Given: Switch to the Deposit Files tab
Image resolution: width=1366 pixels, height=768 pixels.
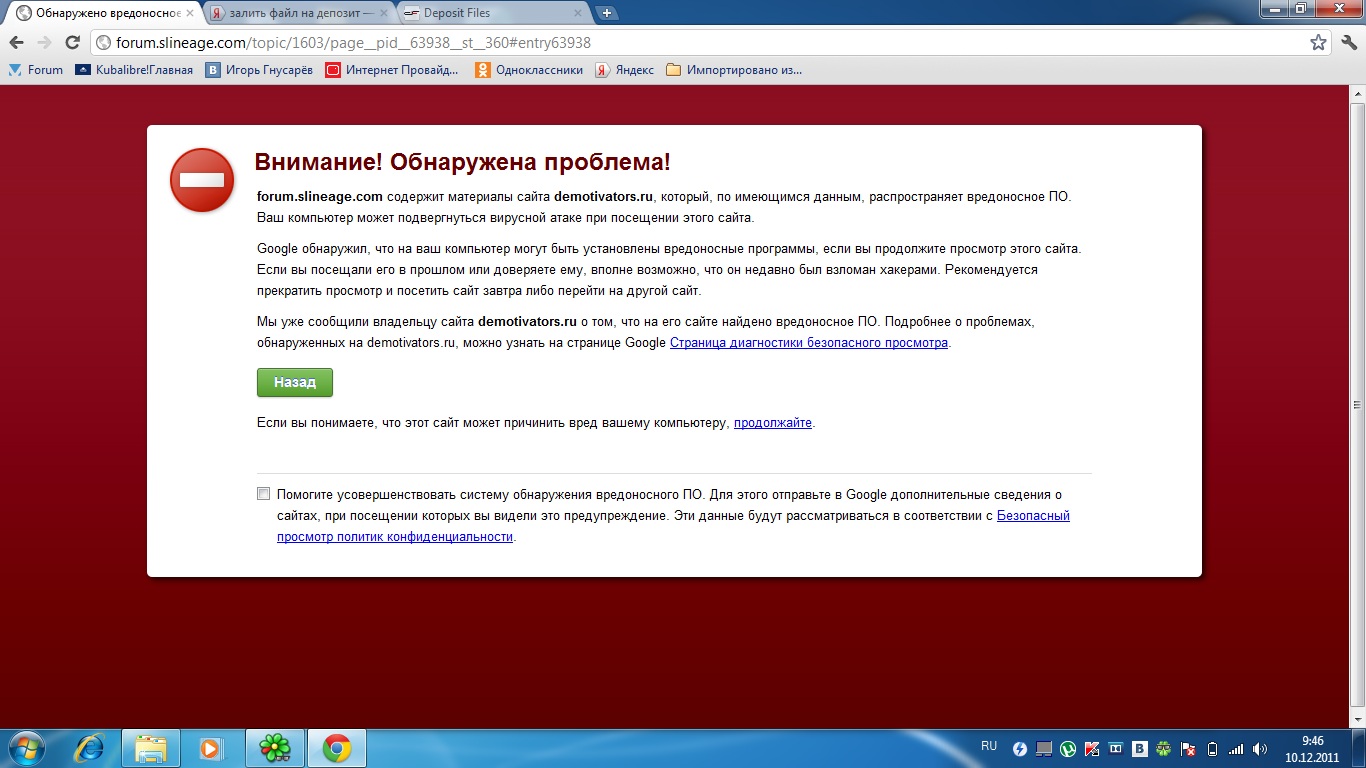Looking at the screenshot, I should (x=492, y=13).
